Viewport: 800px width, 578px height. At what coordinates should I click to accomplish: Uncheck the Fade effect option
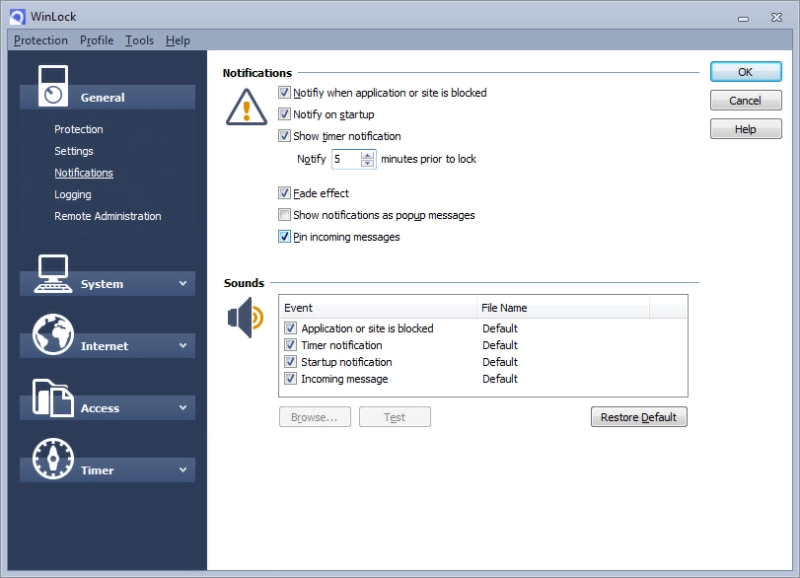click(x=284, y=193)
